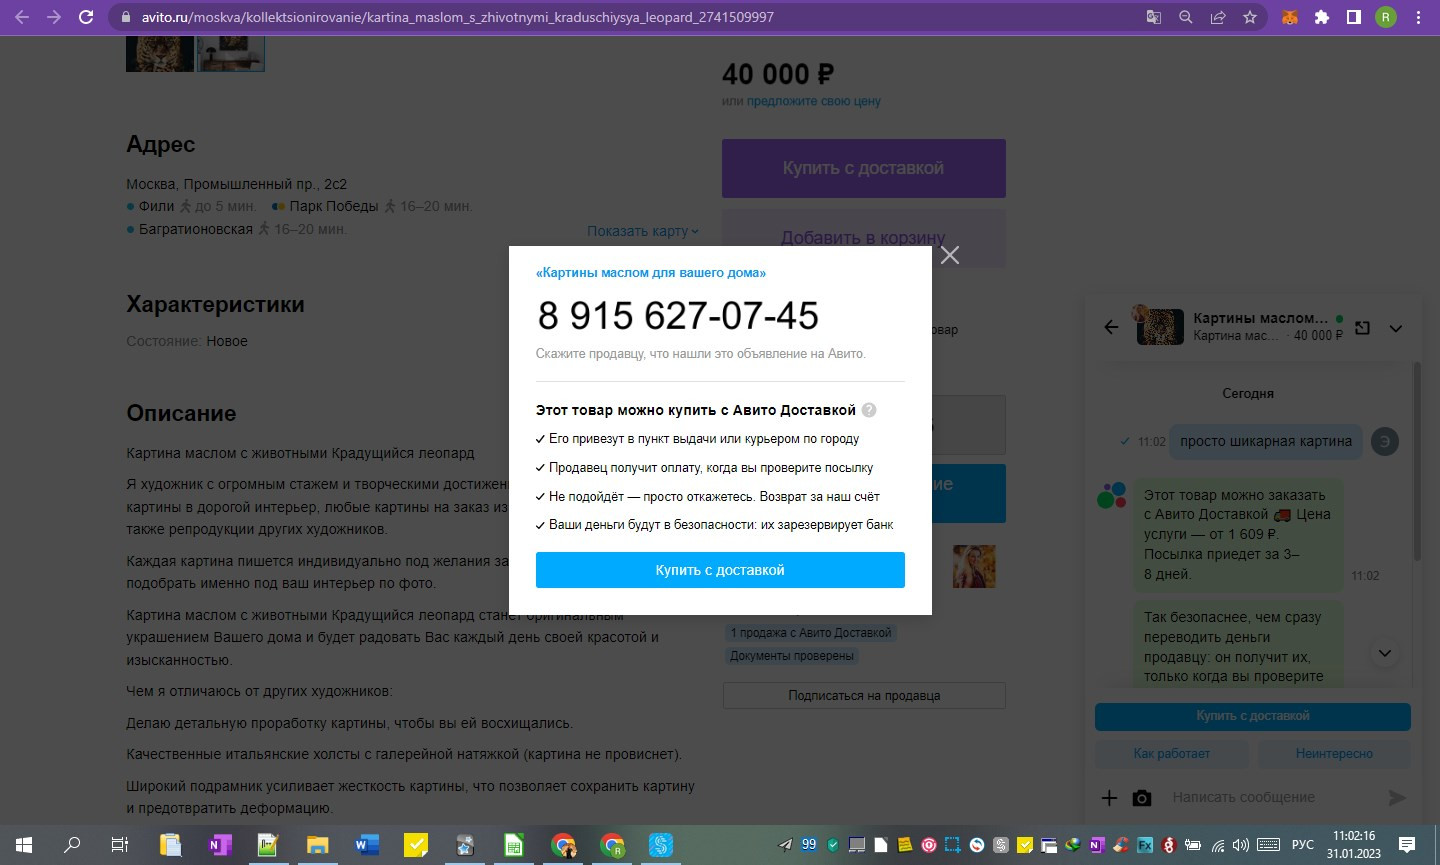1440x865 pixels.
Task: Click the leopard item thumbnail in the chat header
Action: pos(1160,326)
